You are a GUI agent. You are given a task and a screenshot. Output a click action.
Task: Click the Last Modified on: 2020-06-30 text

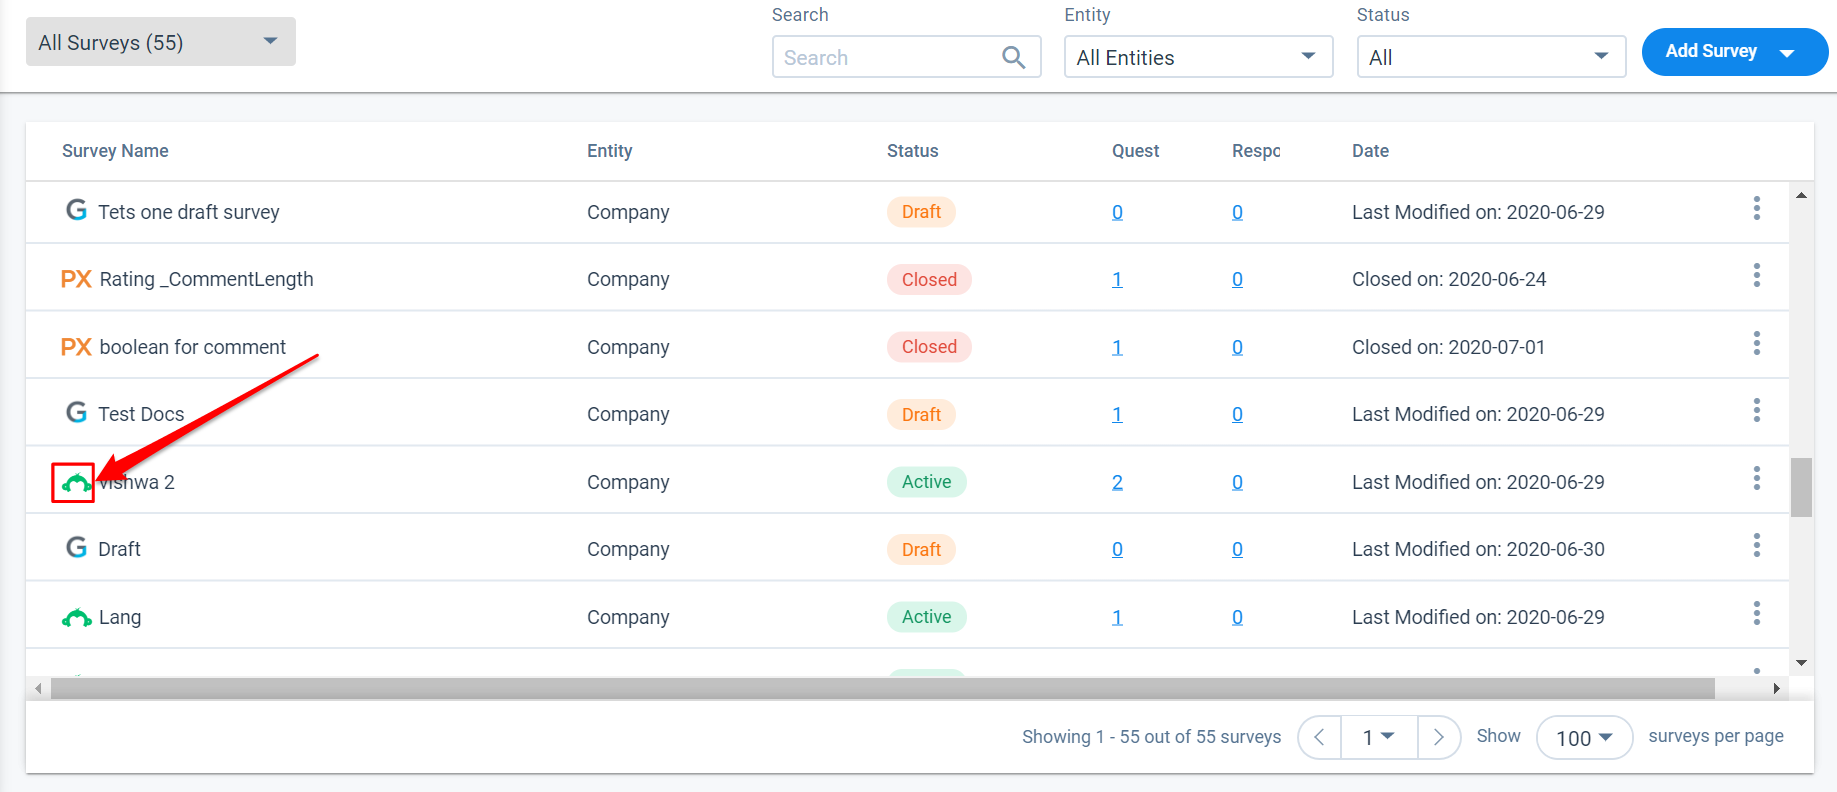[x=1478, y=549]
